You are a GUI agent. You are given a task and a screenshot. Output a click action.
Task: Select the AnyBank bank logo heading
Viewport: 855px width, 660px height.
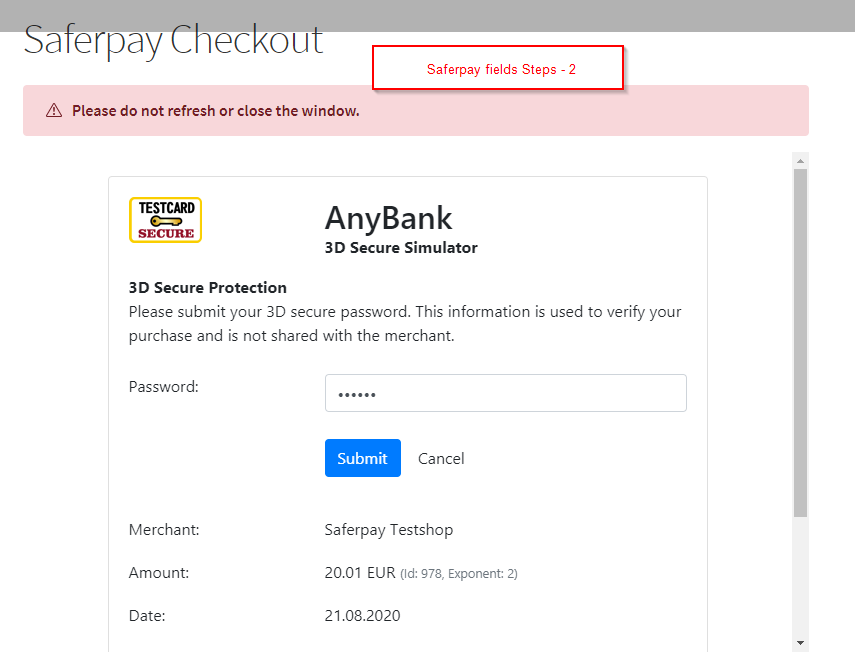coord(388,218)
